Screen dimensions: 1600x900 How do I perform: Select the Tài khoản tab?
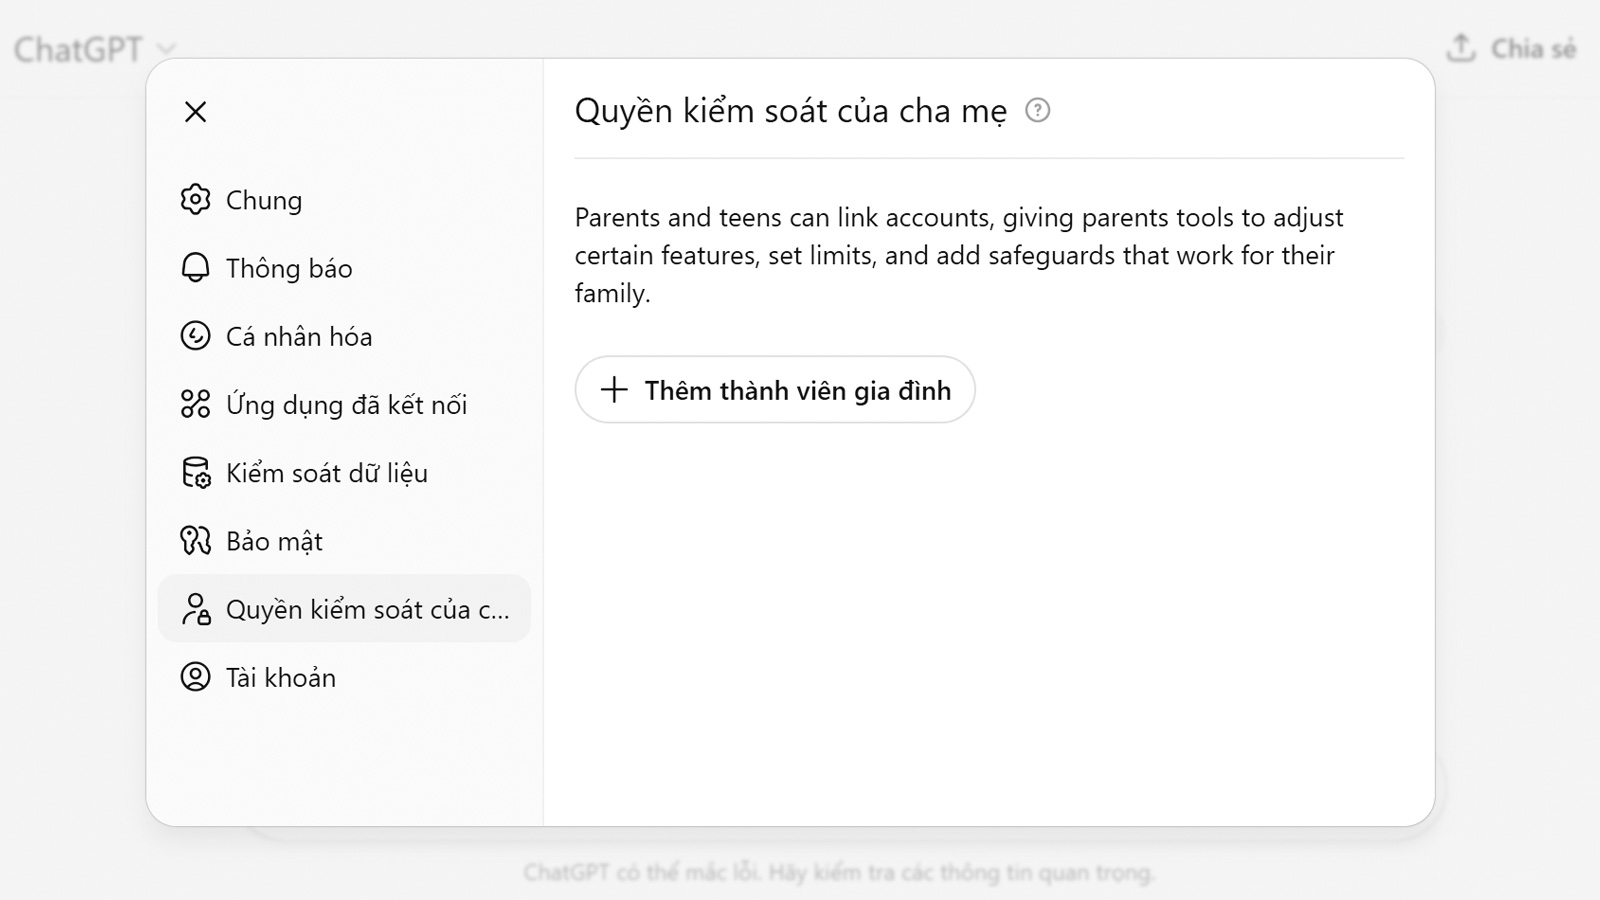[281, 677]
